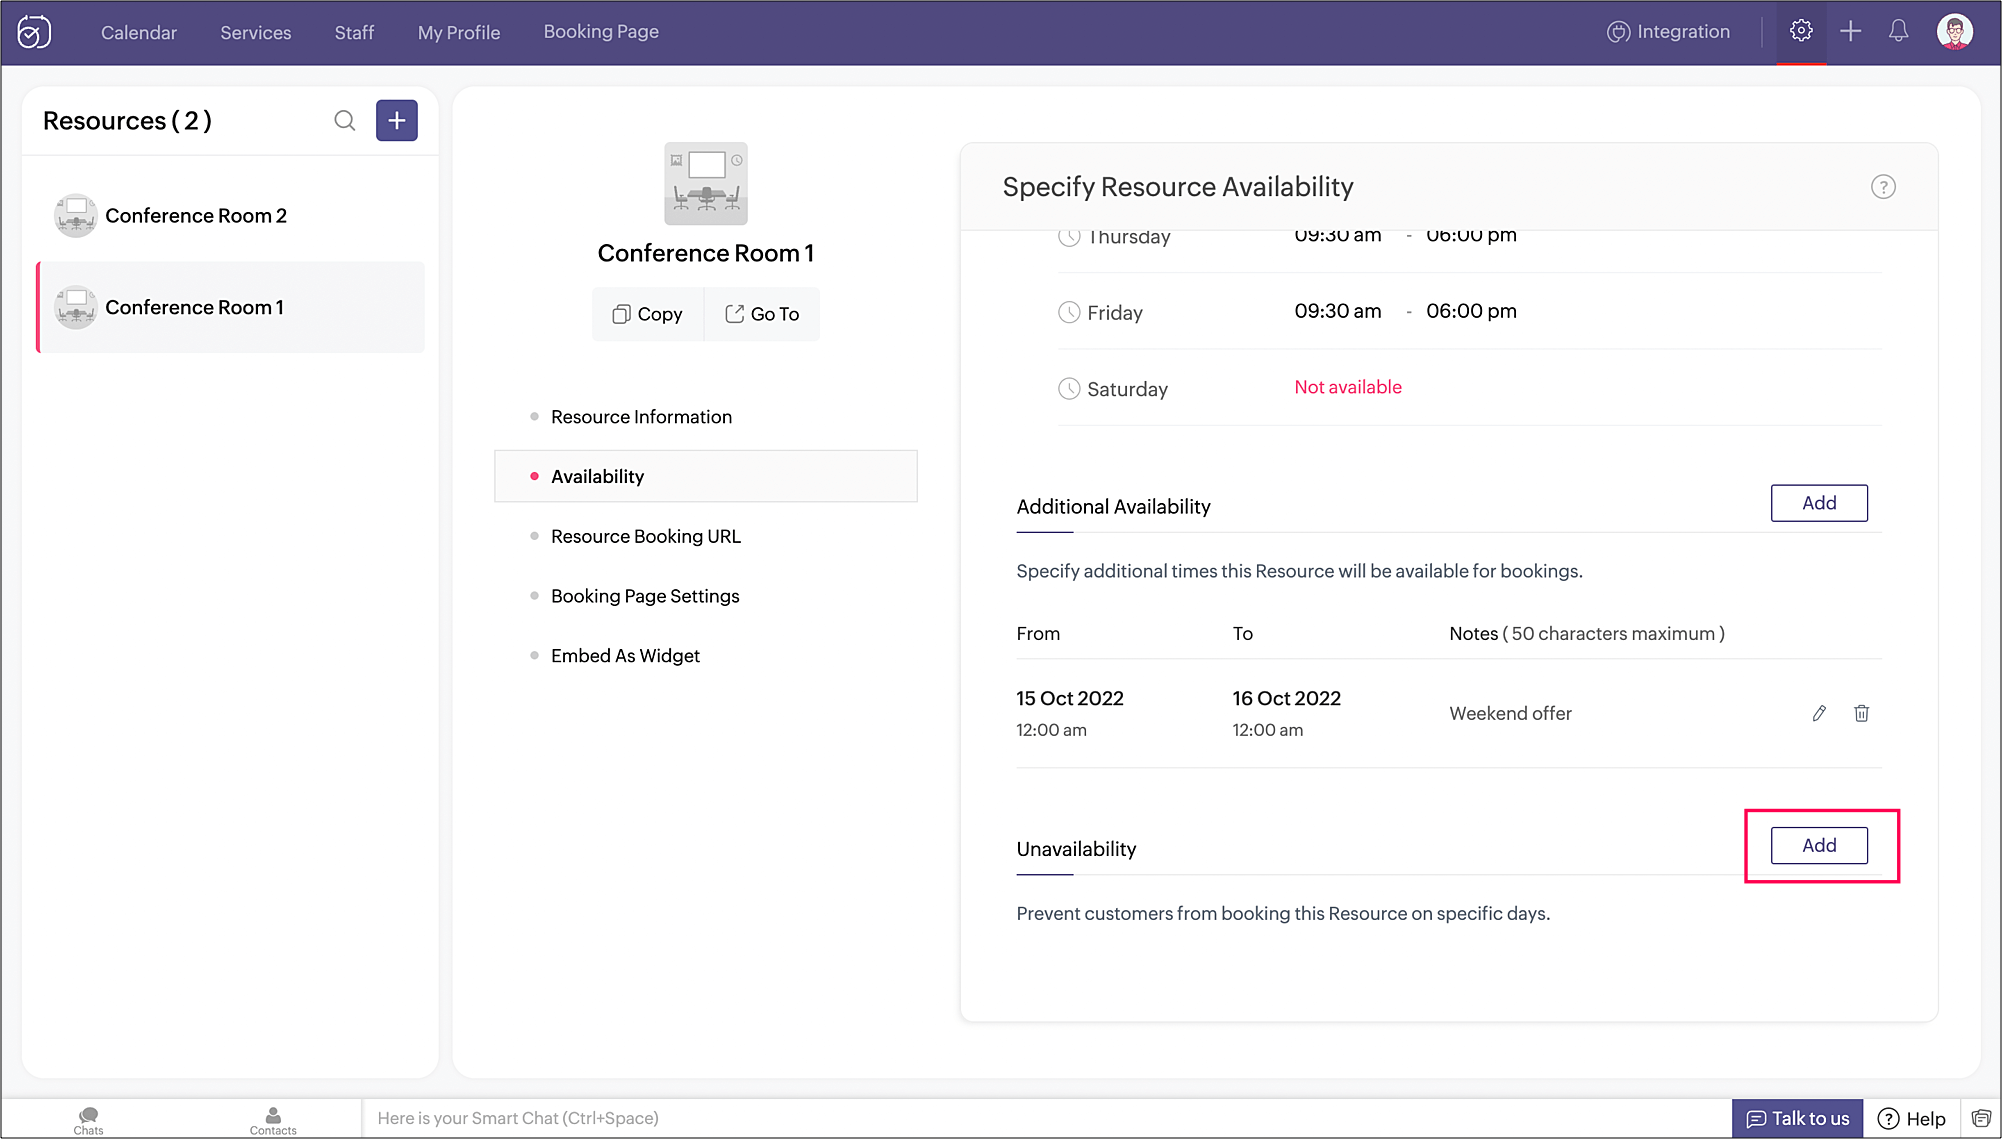
Task: Click Friday 06:00 pm end time
Action: click(x=1471, y=311)
